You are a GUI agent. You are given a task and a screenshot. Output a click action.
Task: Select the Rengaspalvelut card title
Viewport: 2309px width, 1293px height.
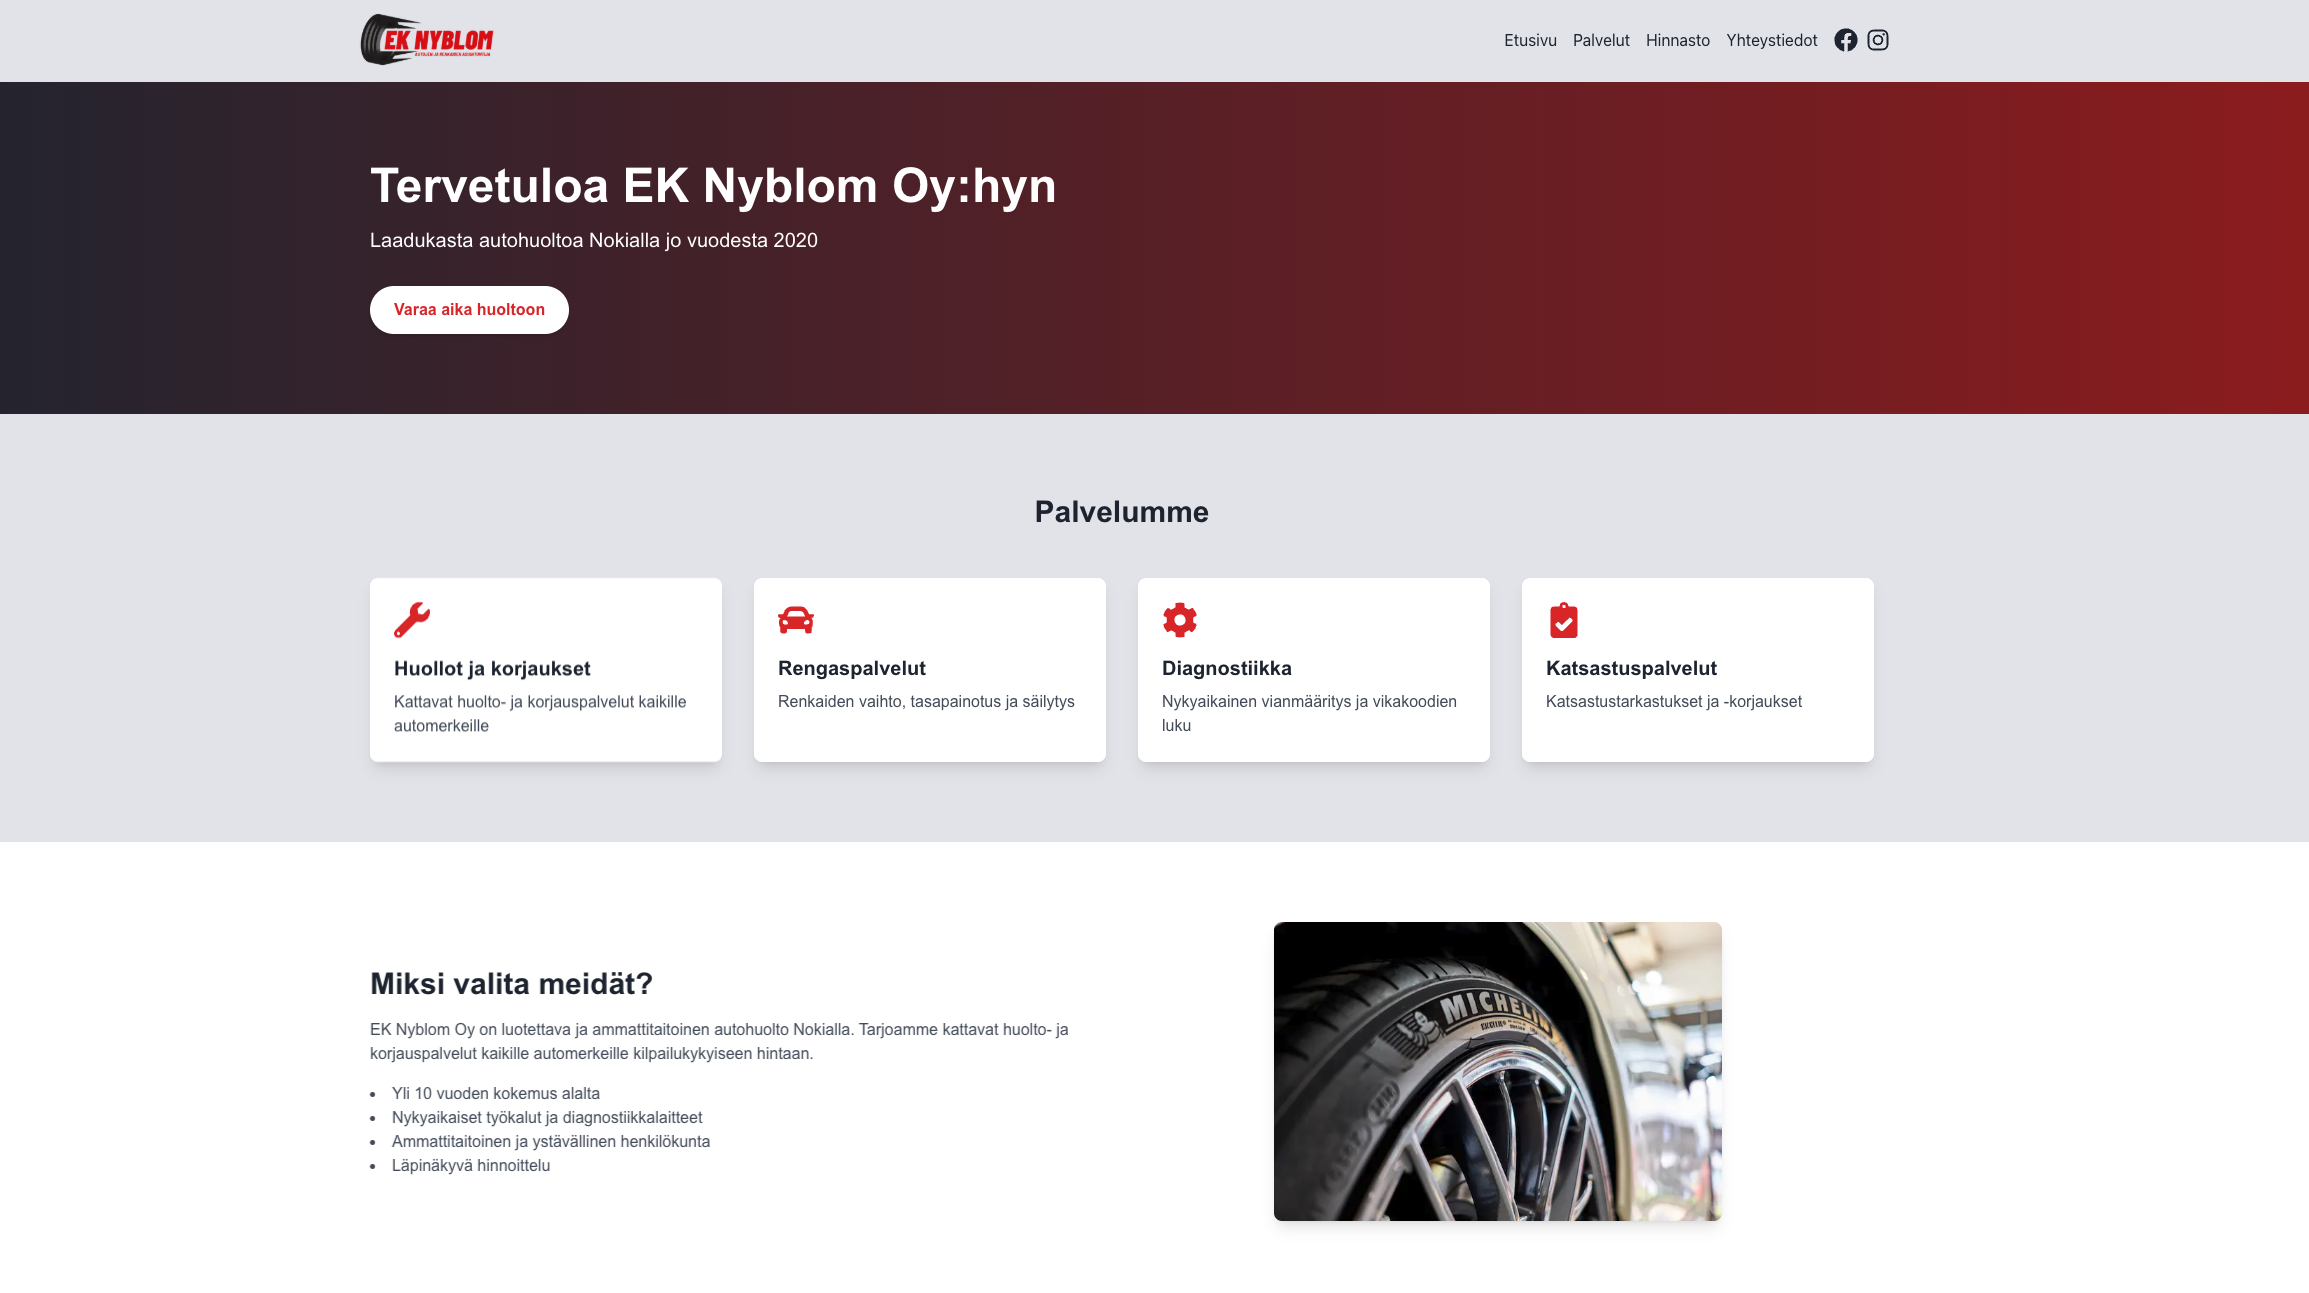click(x=851, y=669)
